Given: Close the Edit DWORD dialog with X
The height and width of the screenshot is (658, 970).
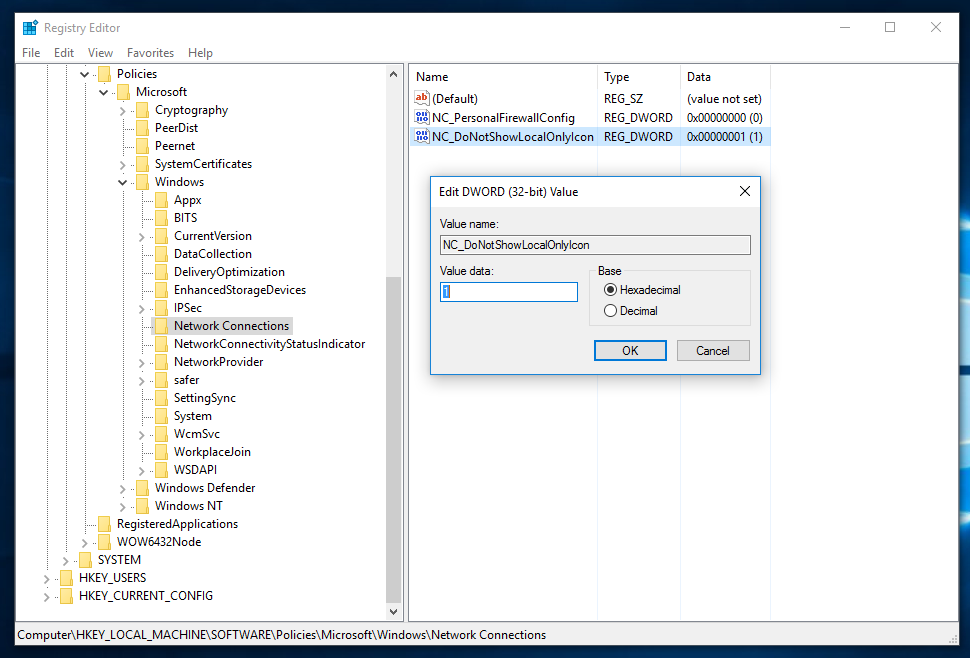Looking at the screenshot, I should click(744, 191).
